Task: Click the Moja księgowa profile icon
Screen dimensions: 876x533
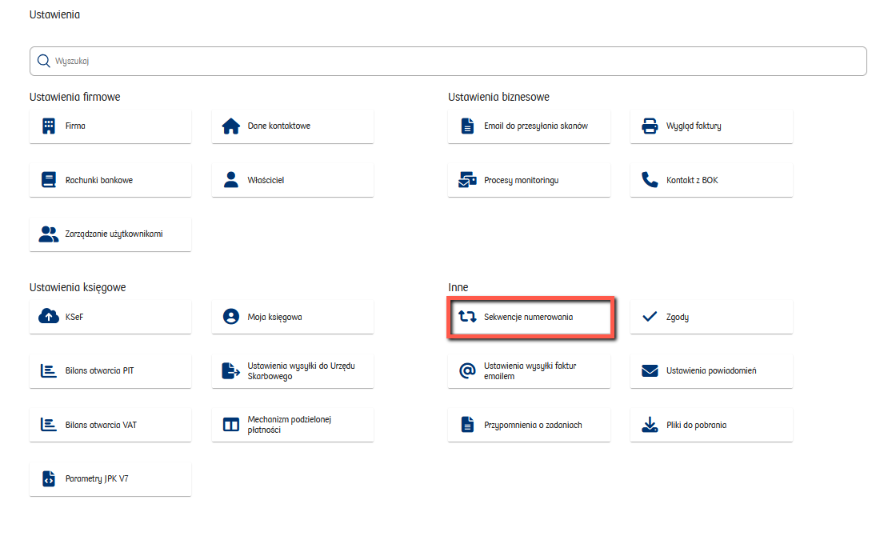Action: click(231, 317)
